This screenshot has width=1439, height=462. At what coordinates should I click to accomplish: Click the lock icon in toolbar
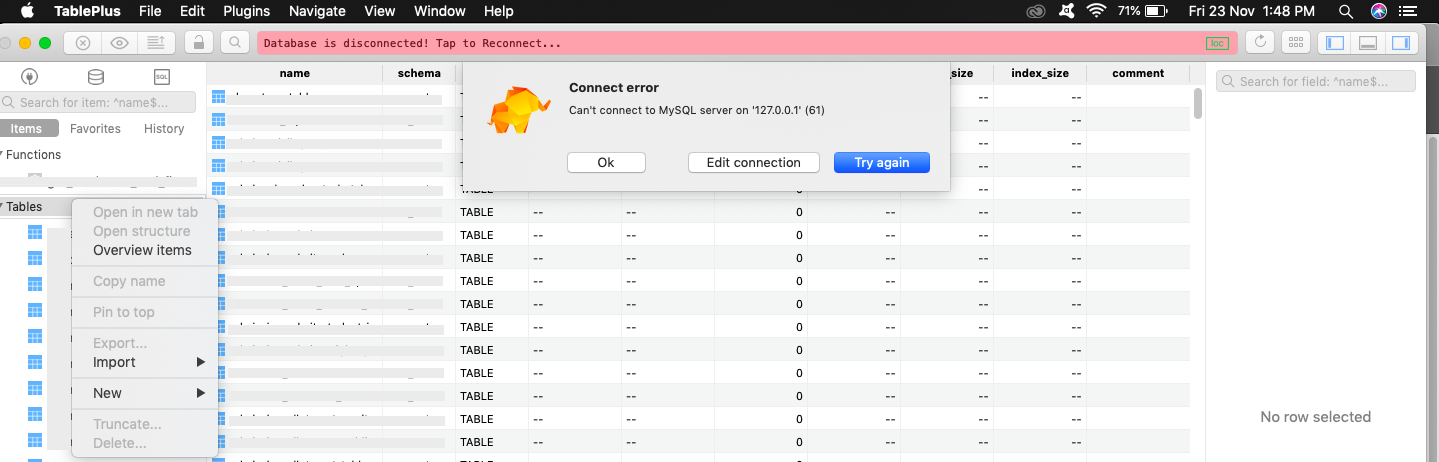coord(199,43)
